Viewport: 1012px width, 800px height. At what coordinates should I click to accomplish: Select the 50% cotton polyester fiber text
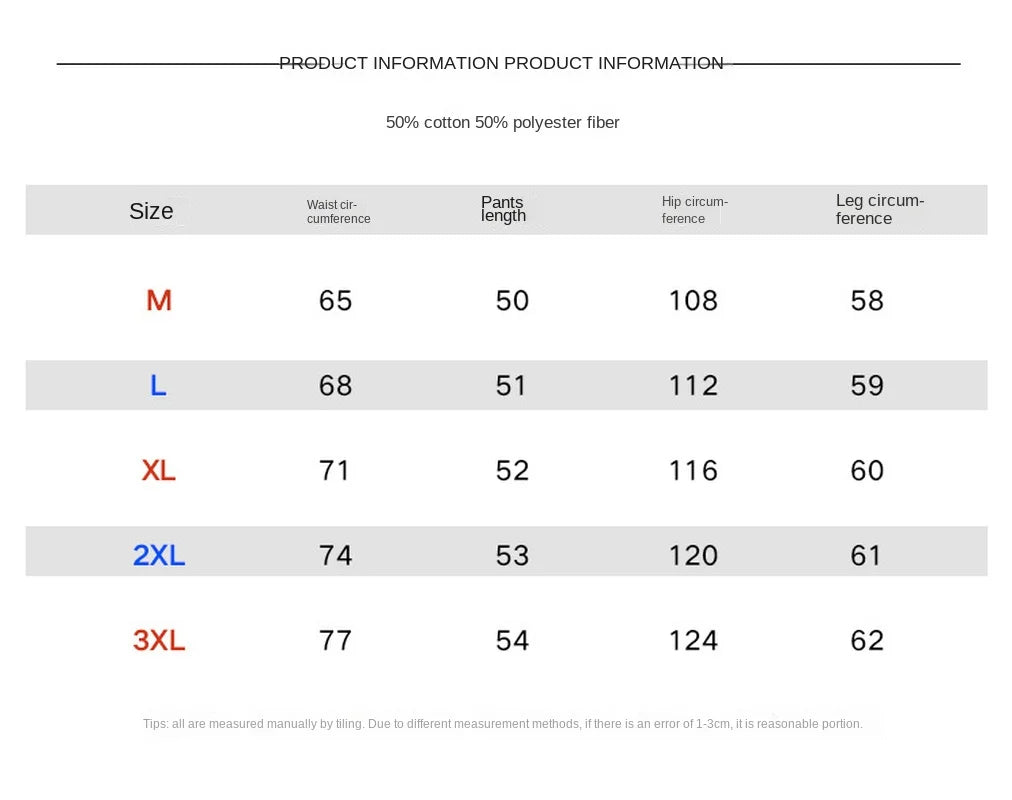(502, 123)
